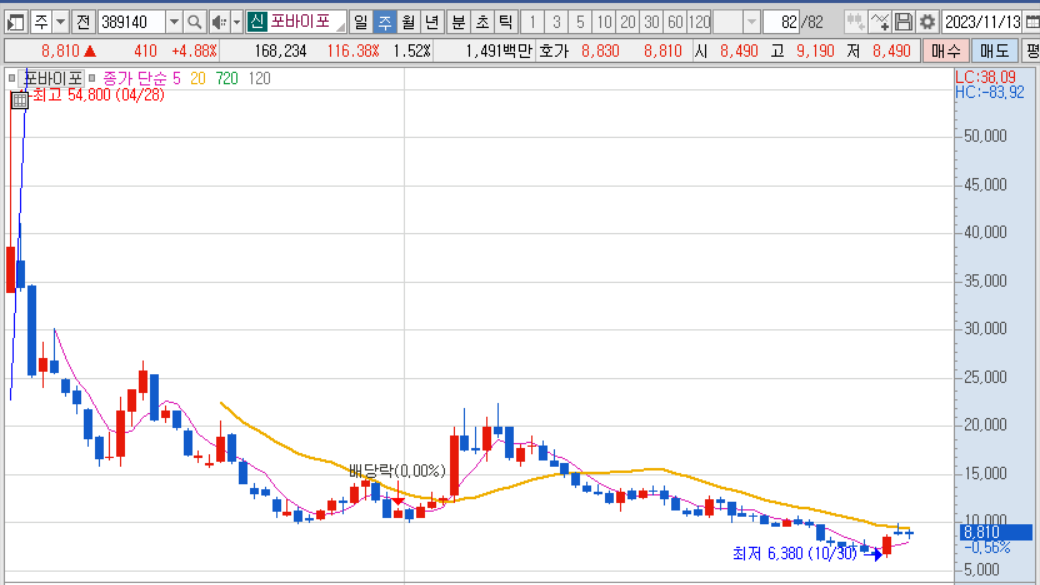Viewport: 1040px width, 585px height.
Task: Switch to daily 일 chart
Action: coord(360,23)
